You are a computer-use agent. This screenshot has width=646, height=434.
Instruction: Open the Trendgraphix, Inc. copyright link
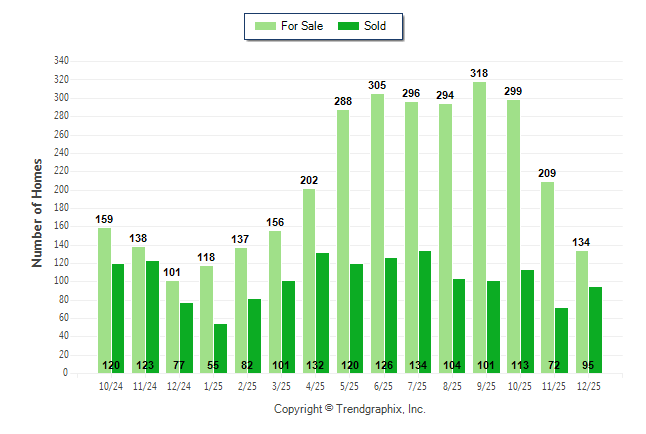349,409
